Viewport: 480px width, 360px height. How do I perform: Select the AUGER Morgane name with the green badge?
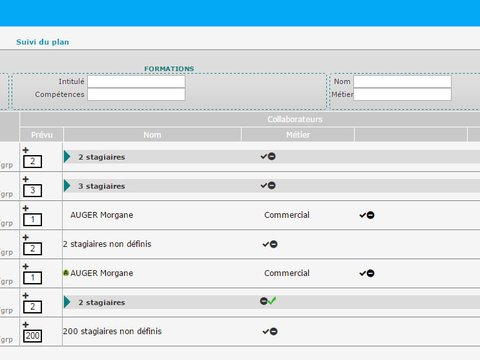click(x=102, y=273)
